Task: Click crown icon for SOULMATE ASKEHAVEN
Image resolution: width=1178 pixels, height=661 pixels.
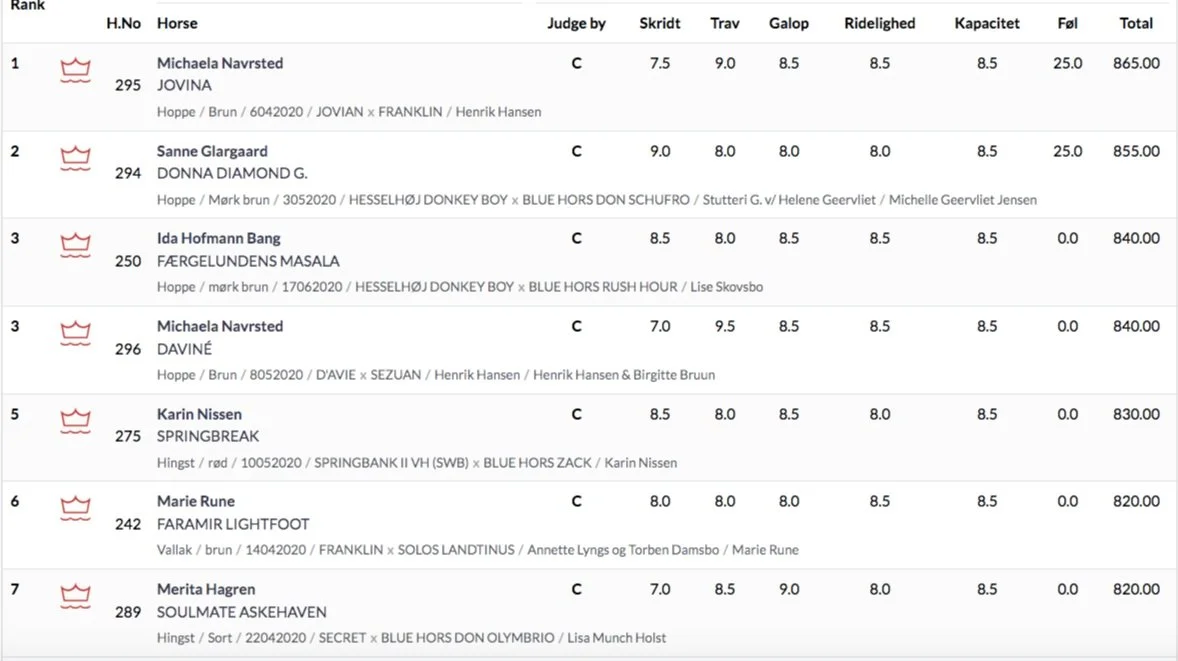Action: [x=75, y=596]
